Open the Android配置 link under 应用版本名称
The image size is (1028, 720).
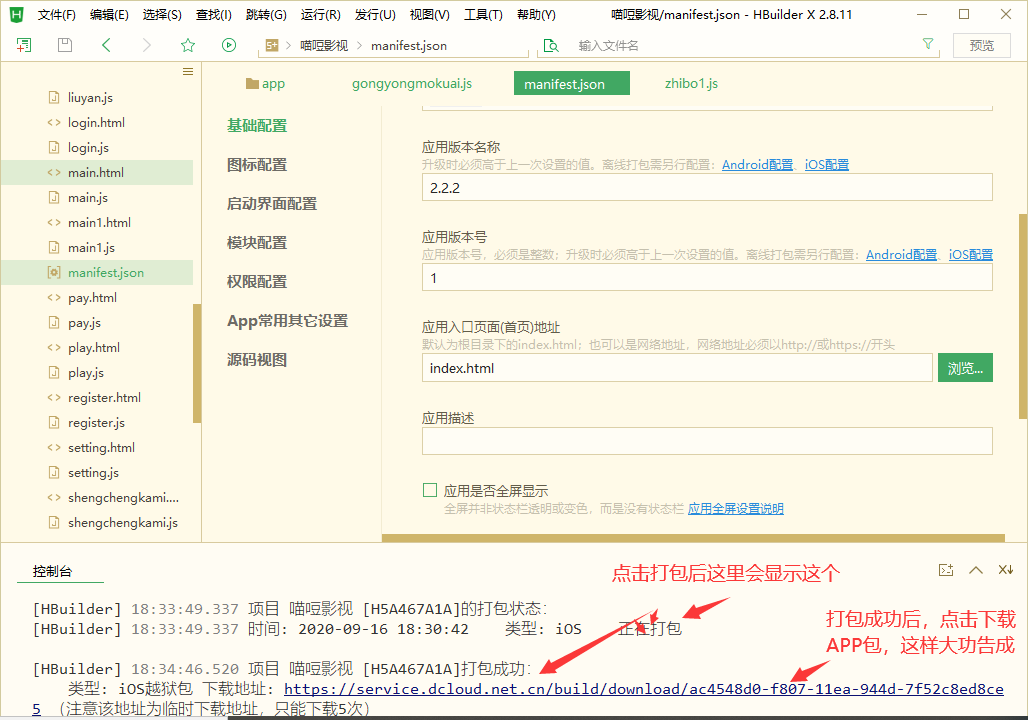[x=757, y=165]
